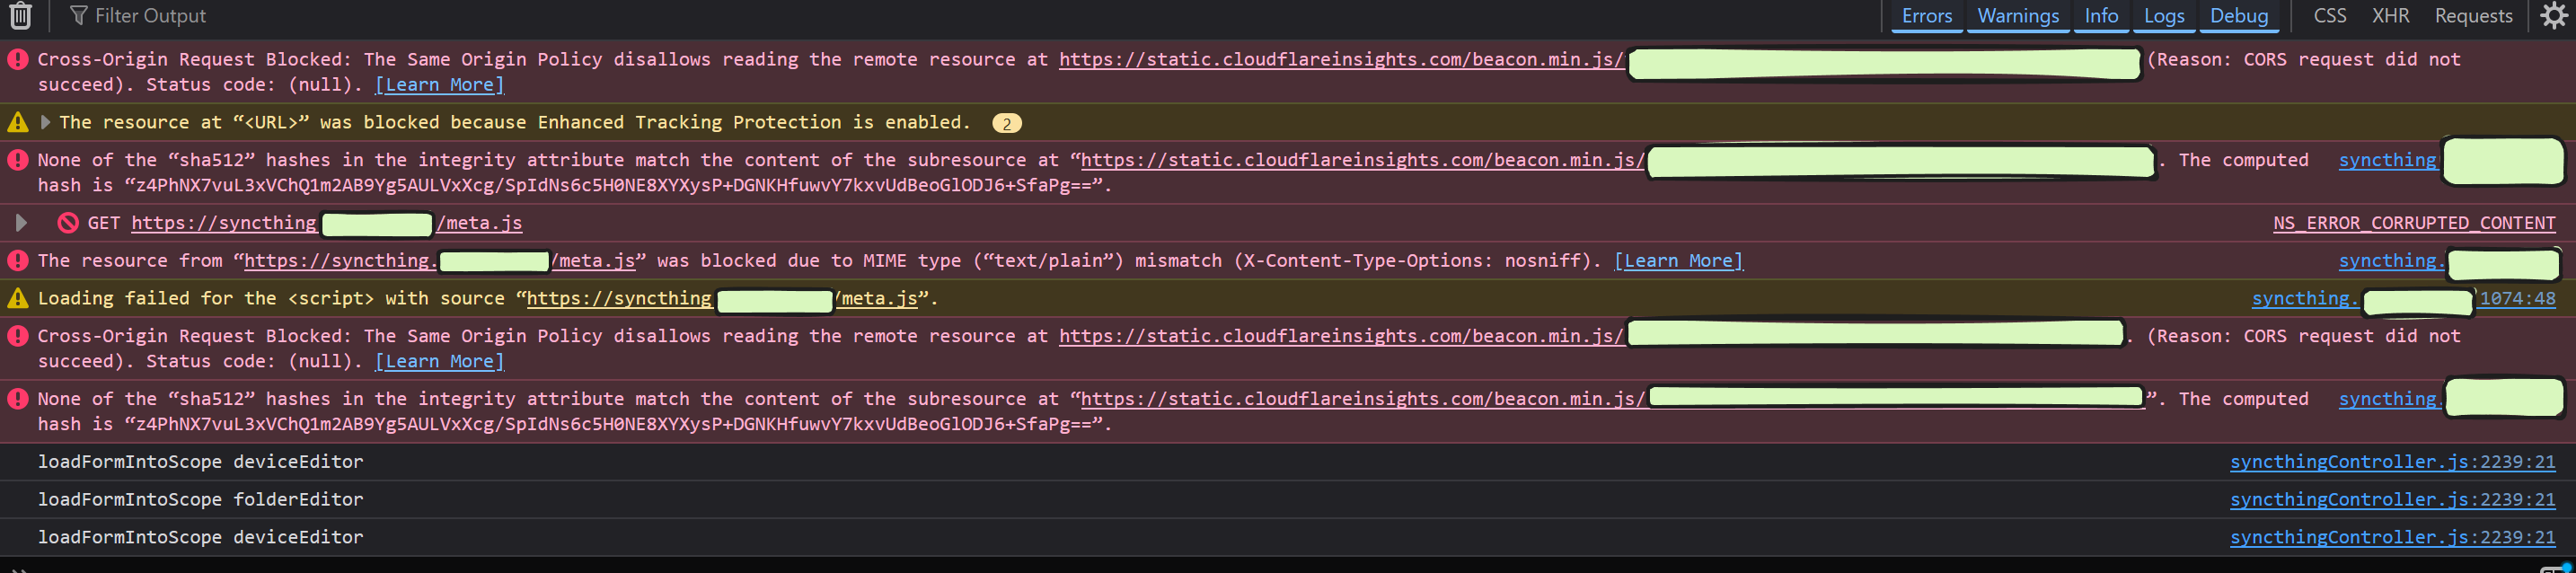Image resolution: width=2576 pixels, height=573 pixels.
Task: Expand the Enhanced Tracking Protection warning group
Action: [x=45, y=123]
